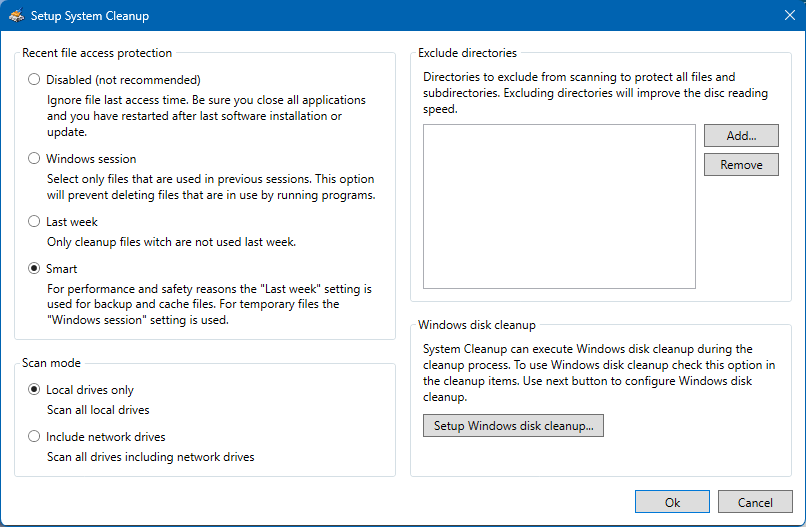Click the Add... button for excluded directories
The height and width of the screenshot is (527, 806).
[741, 136]
